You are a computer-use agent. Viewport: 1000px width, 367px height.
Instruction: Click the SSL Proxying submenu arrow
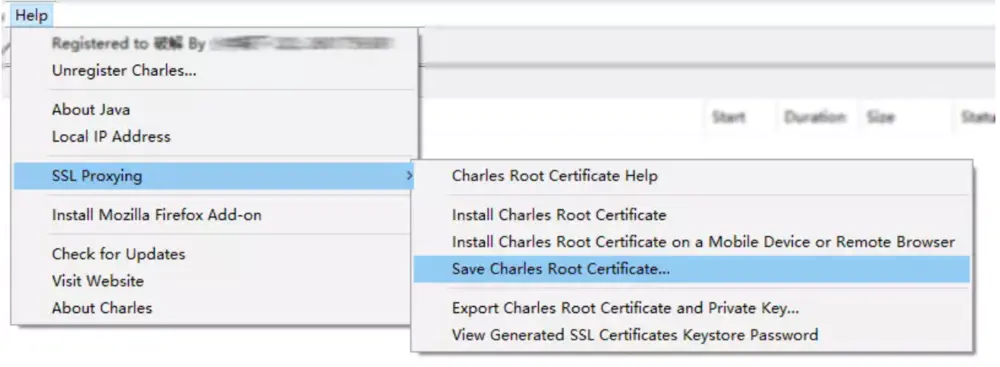(409, 176)
